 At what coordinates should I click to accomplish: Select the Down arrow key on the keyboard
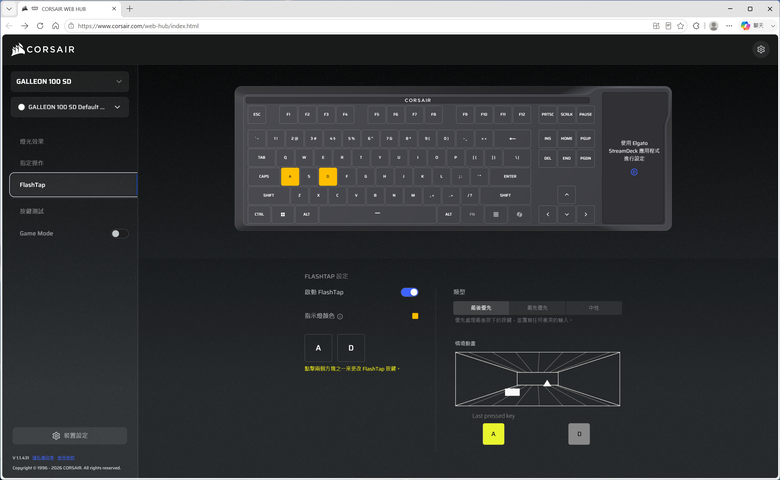tap(567, 214)
